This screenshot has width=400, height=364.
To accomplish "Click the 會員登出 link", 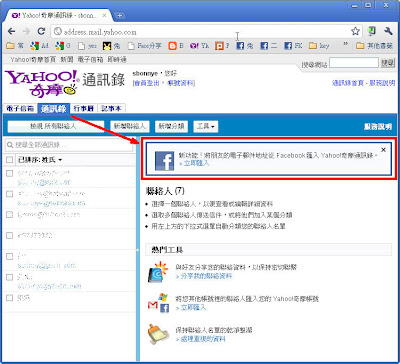I will (x=147, y=83).
